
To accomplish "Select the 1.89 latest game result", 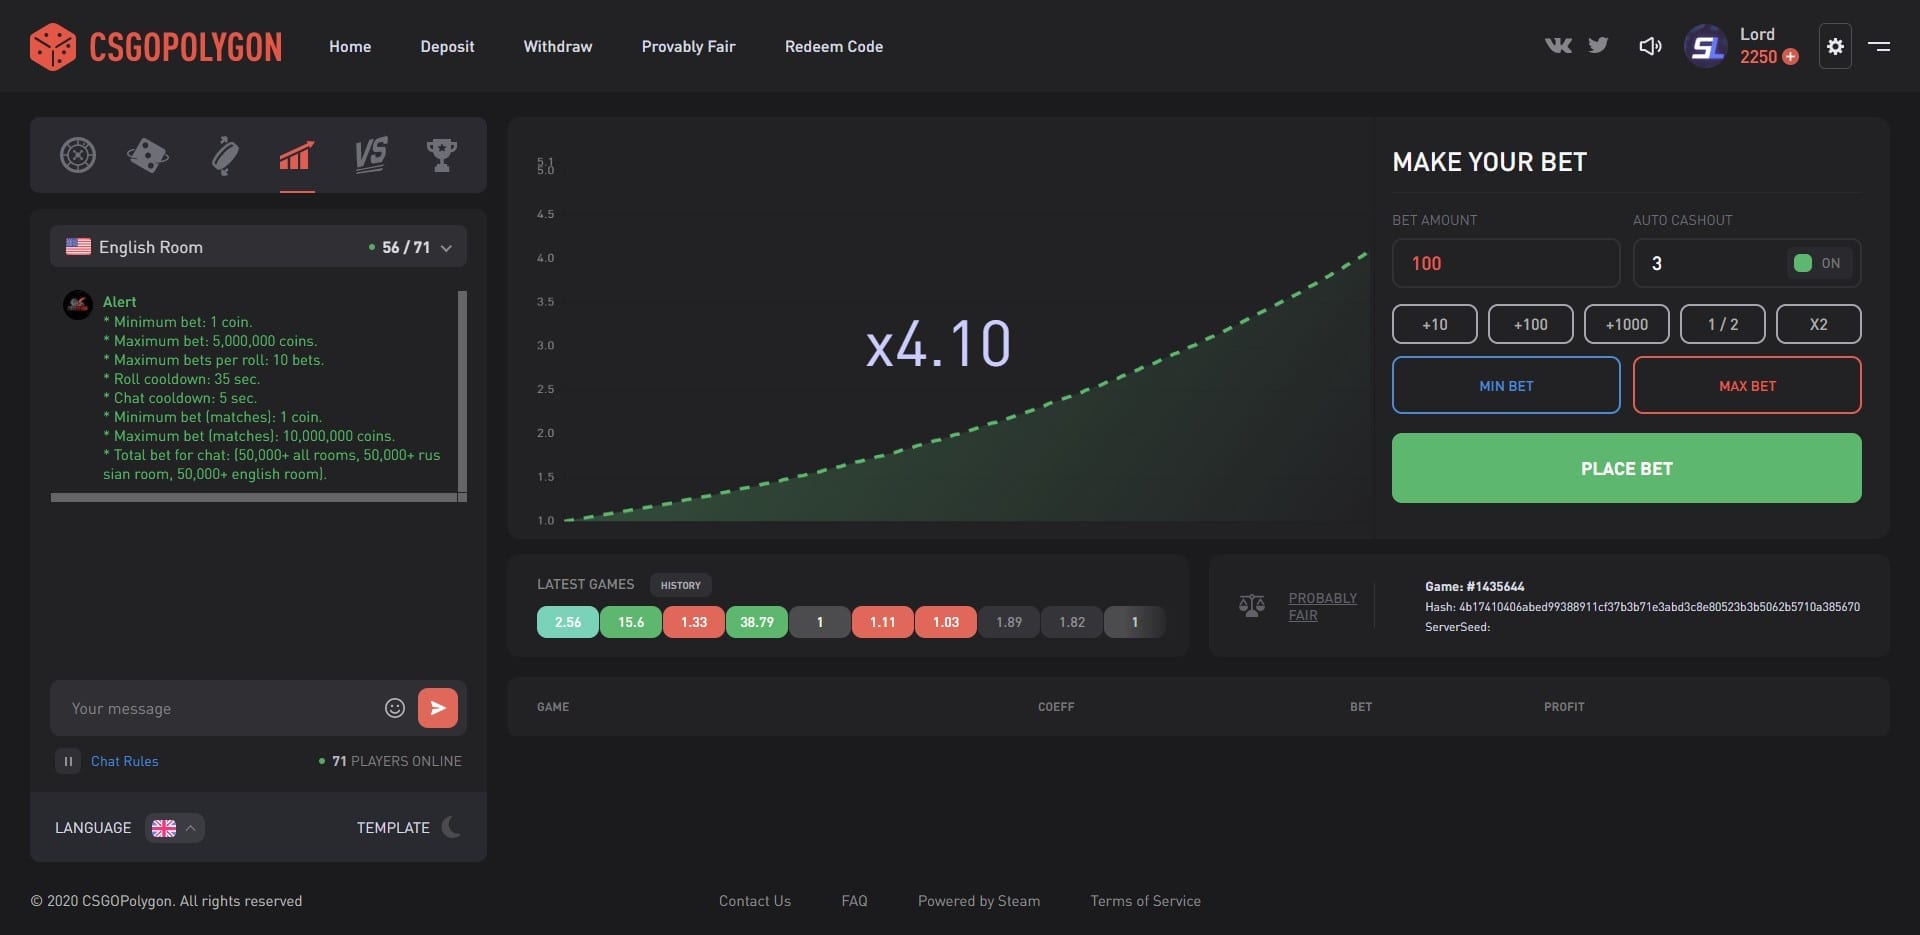I will pyautogui.click(x=1009, y=622).
